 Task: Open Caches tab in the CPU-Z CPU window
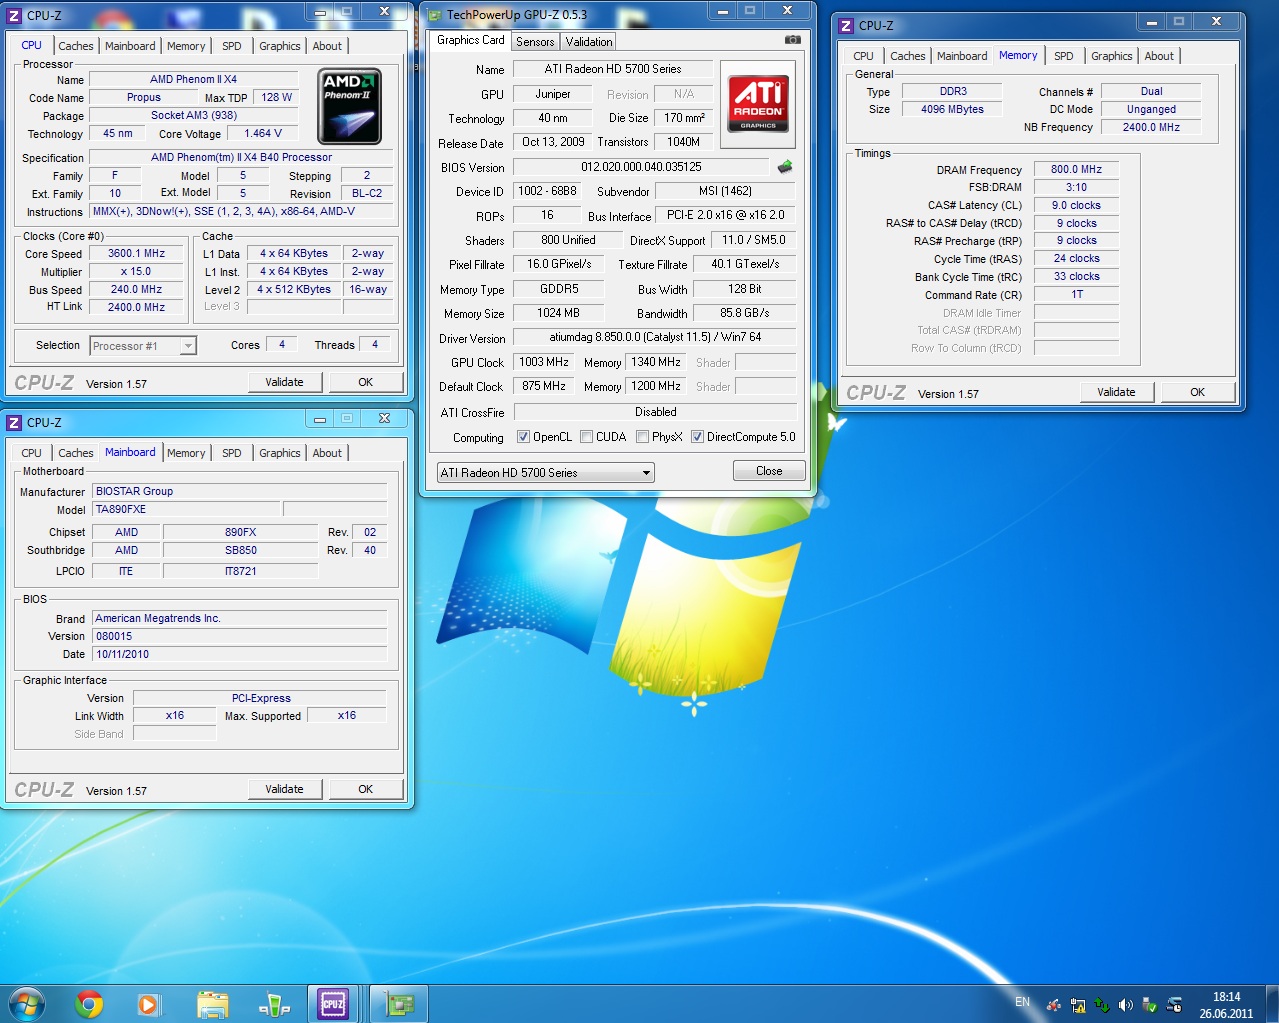click(x=75, y=46)
